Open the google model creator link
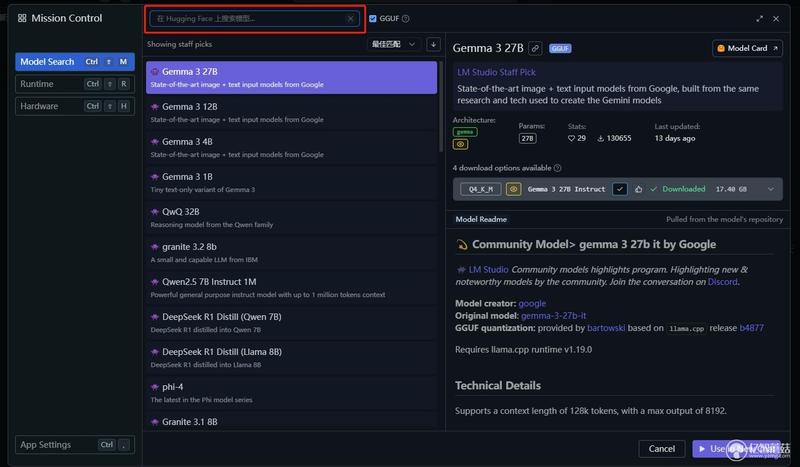This screenshot has height=467, width=800. click(532, 304)
